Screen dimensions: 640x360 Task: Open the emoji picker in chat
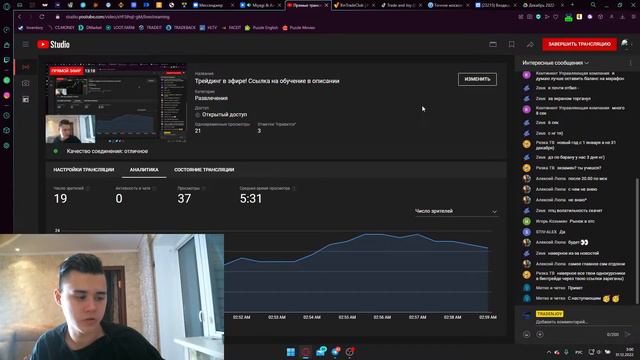click(x=527, y=334)
